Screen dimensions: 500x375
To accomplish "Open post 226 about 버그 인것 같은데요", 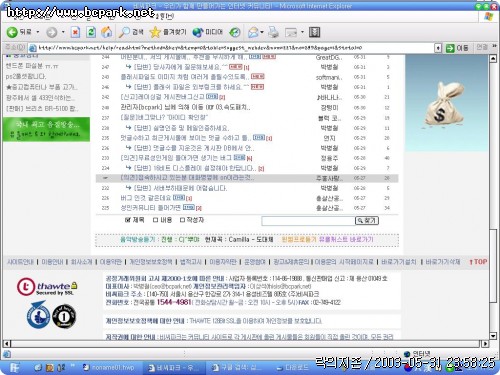I will click(145, 198).
